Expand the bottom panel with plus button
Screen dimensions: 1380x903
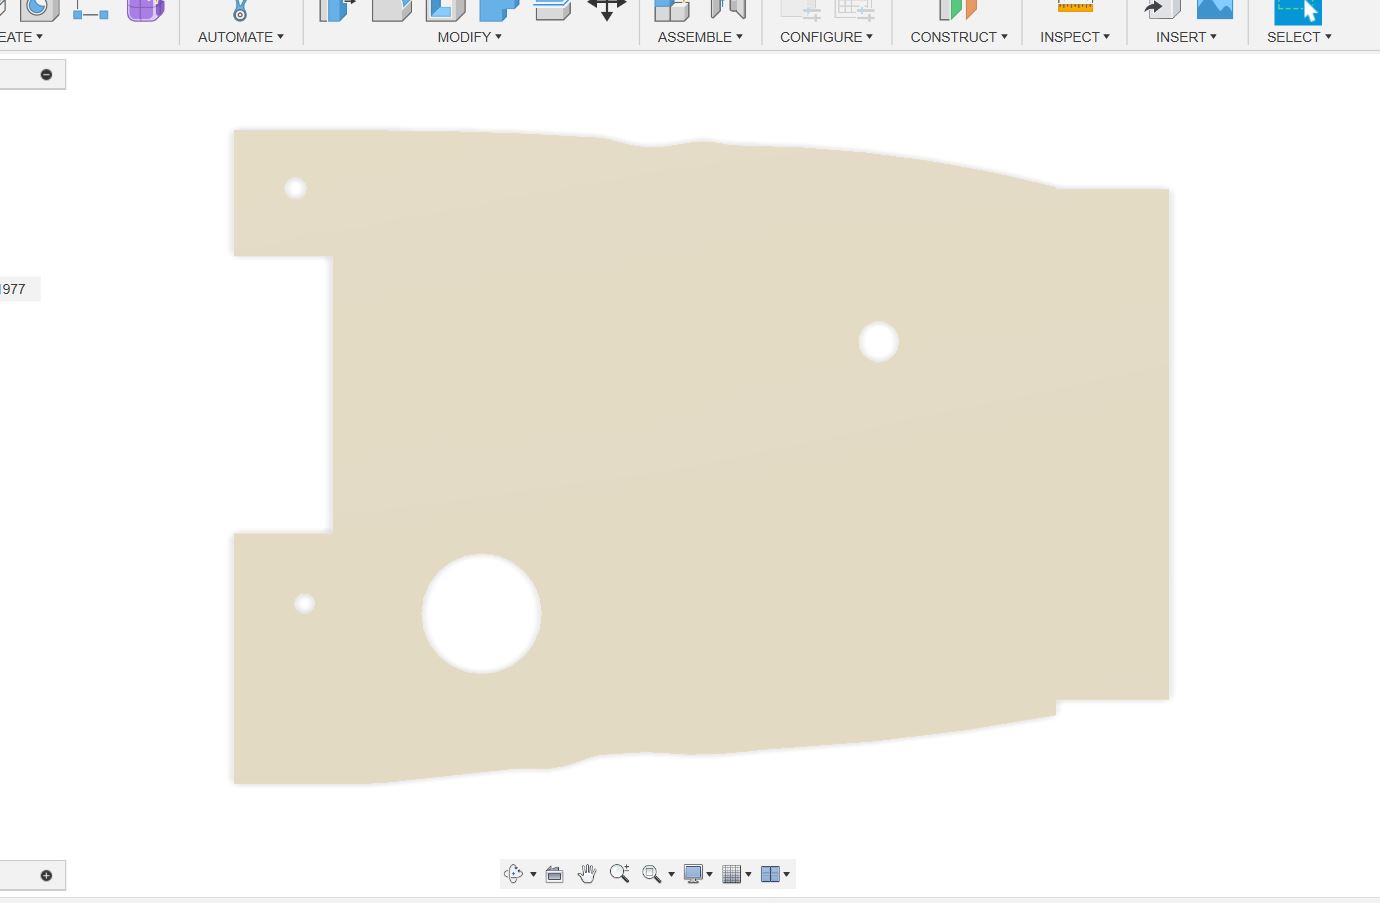46,876
